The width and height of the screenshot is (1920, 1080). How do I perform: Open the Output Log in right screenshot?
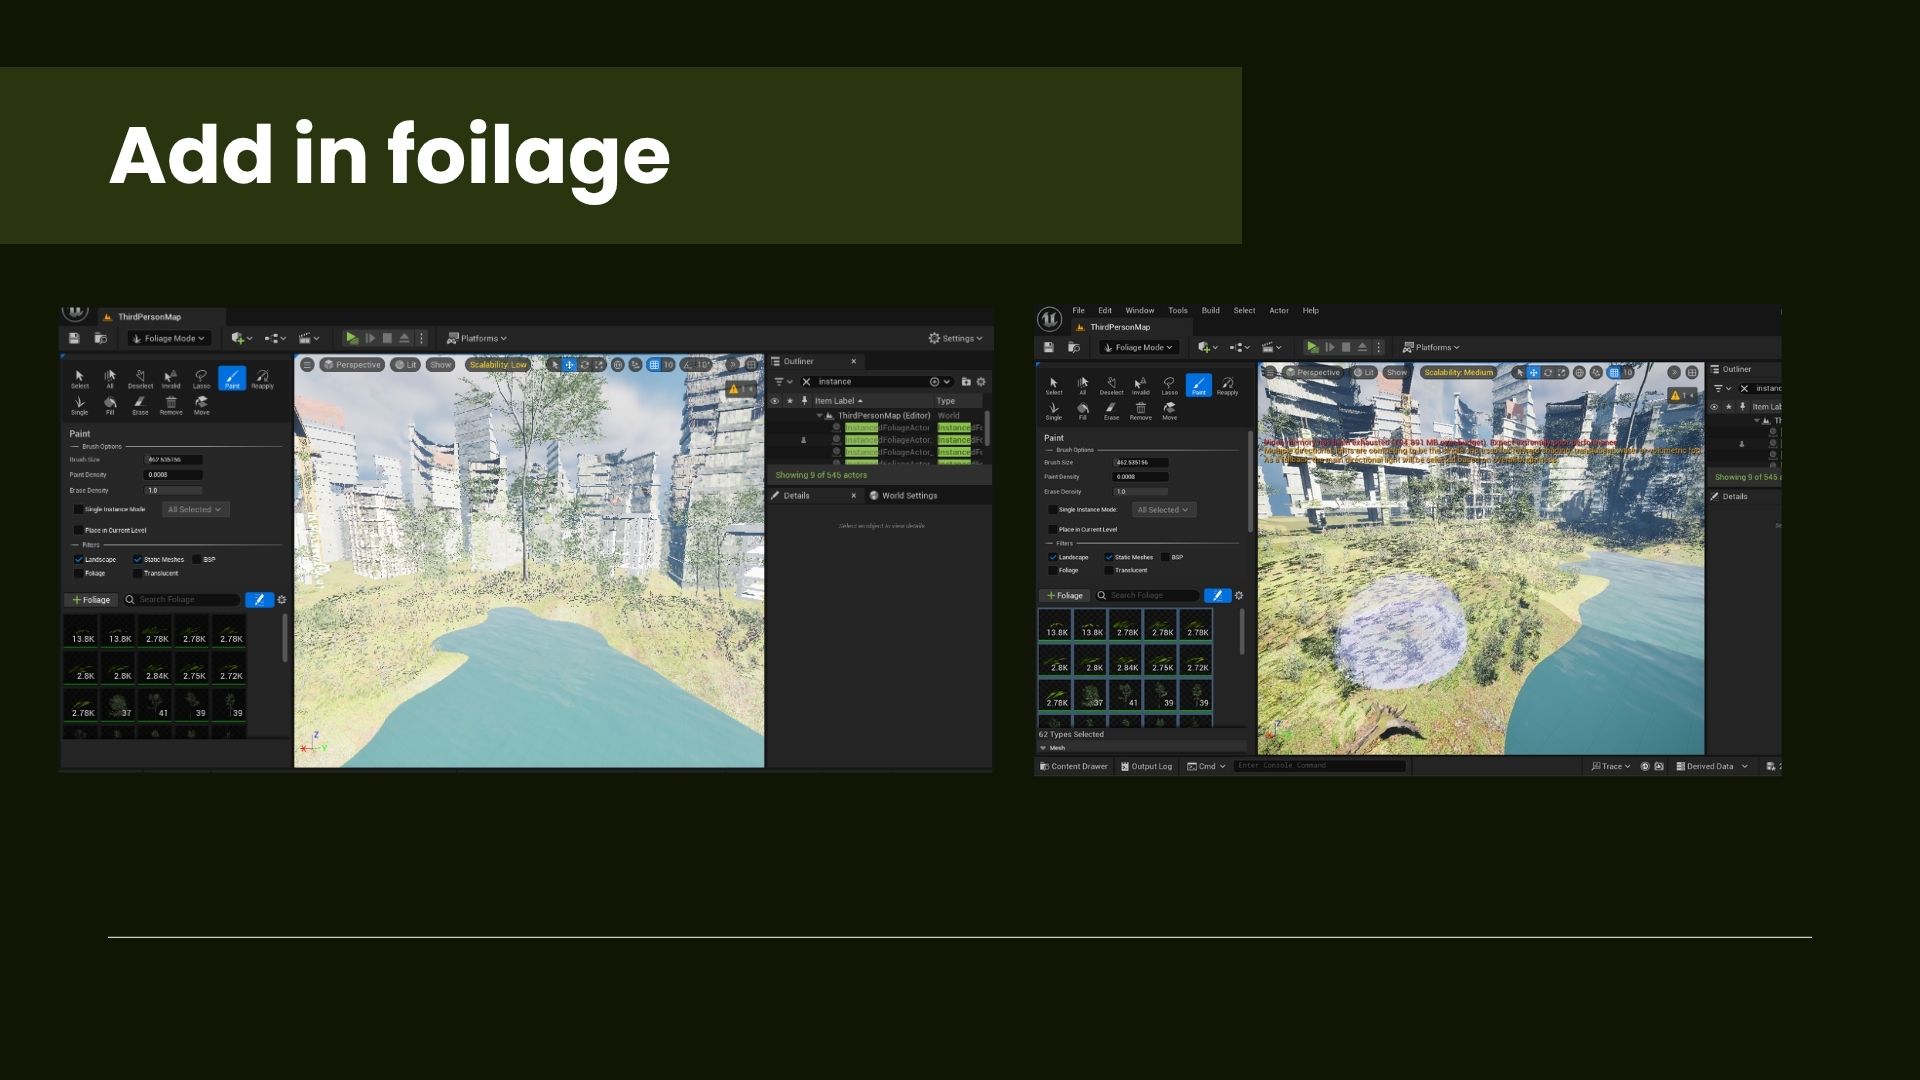point(1146,766)
